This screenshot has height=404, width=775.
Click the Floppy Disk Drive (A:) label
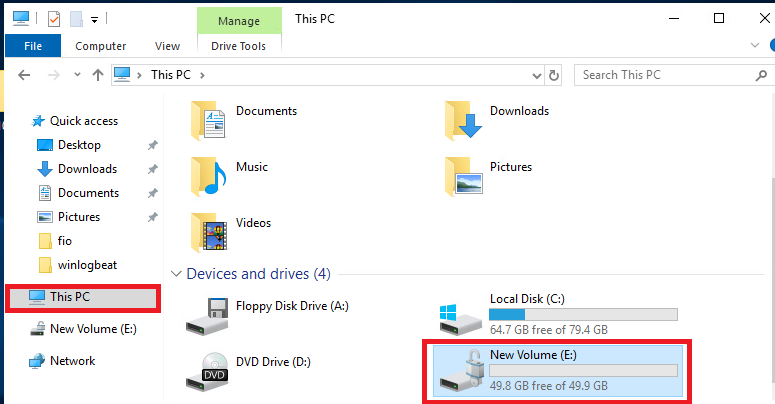pyautogui.click(x=292, y=306)
